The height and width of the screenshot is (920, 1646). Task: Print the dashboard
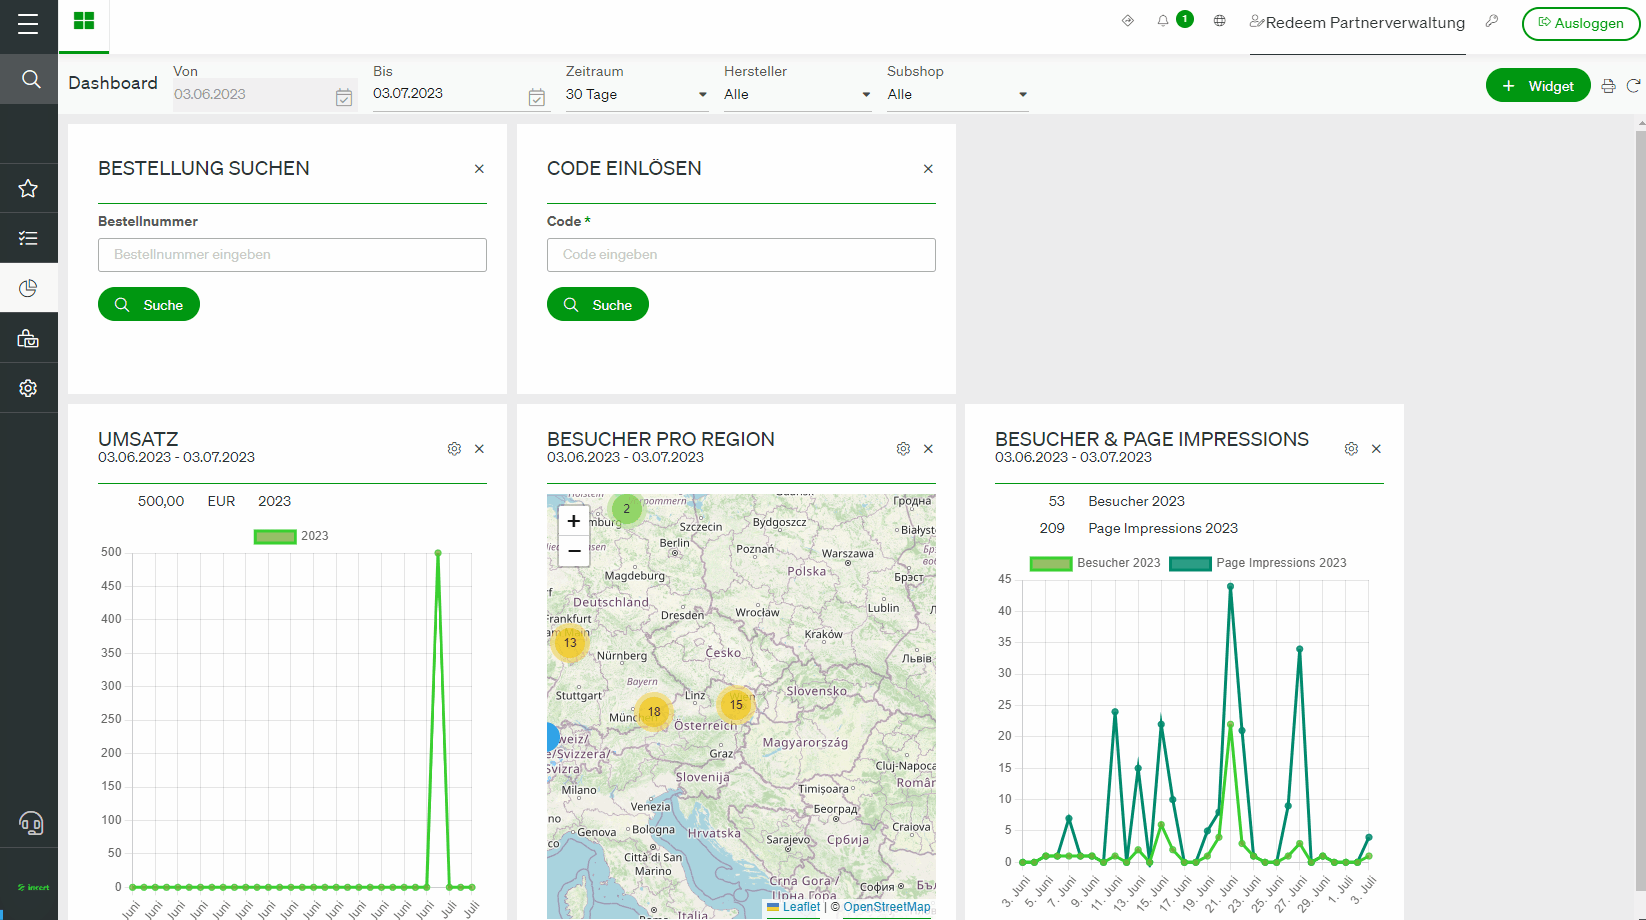[1608, 86]
